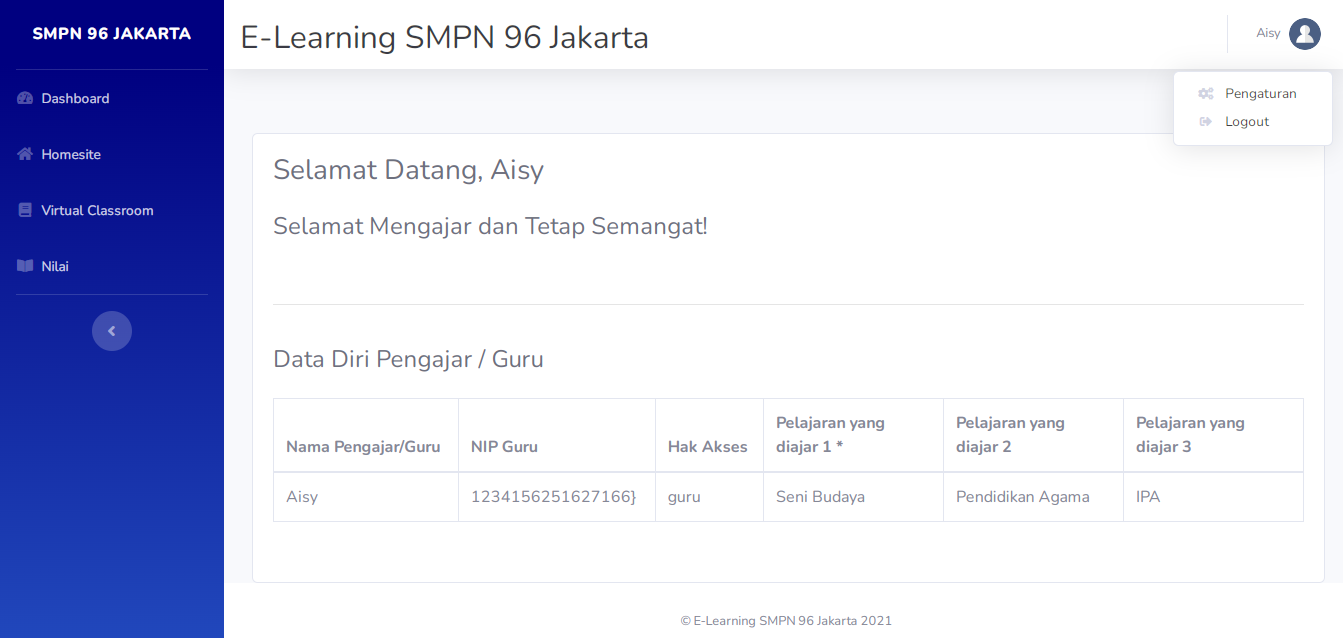This screenshot has width=1343, height=638.
Task: Choose the Pengaturan text in user menu
Action: (1260, 94)
